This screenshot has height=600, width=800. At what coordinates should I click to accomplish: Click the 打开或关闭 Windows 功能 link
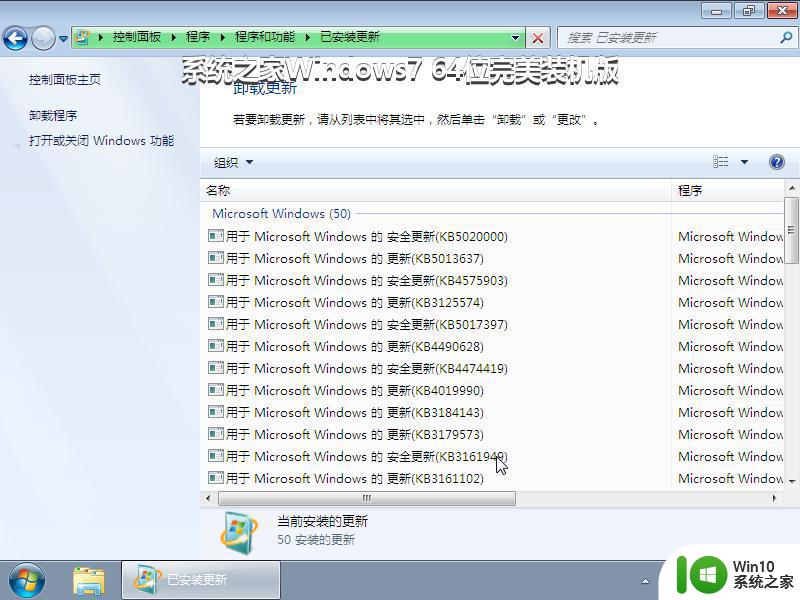(101, 141)
